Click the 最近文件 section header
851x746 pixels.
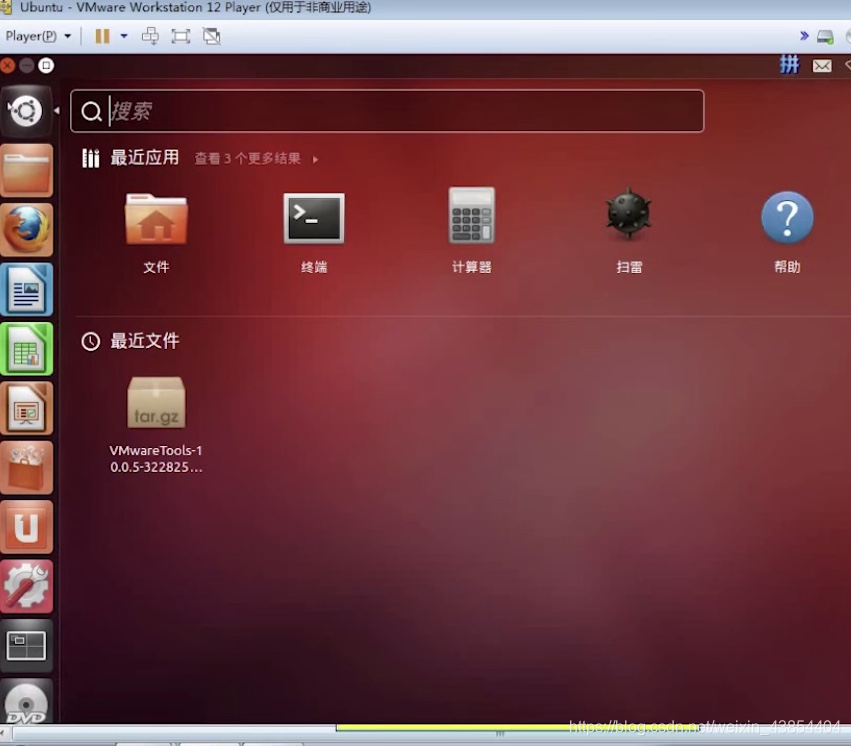coord(144,341)
